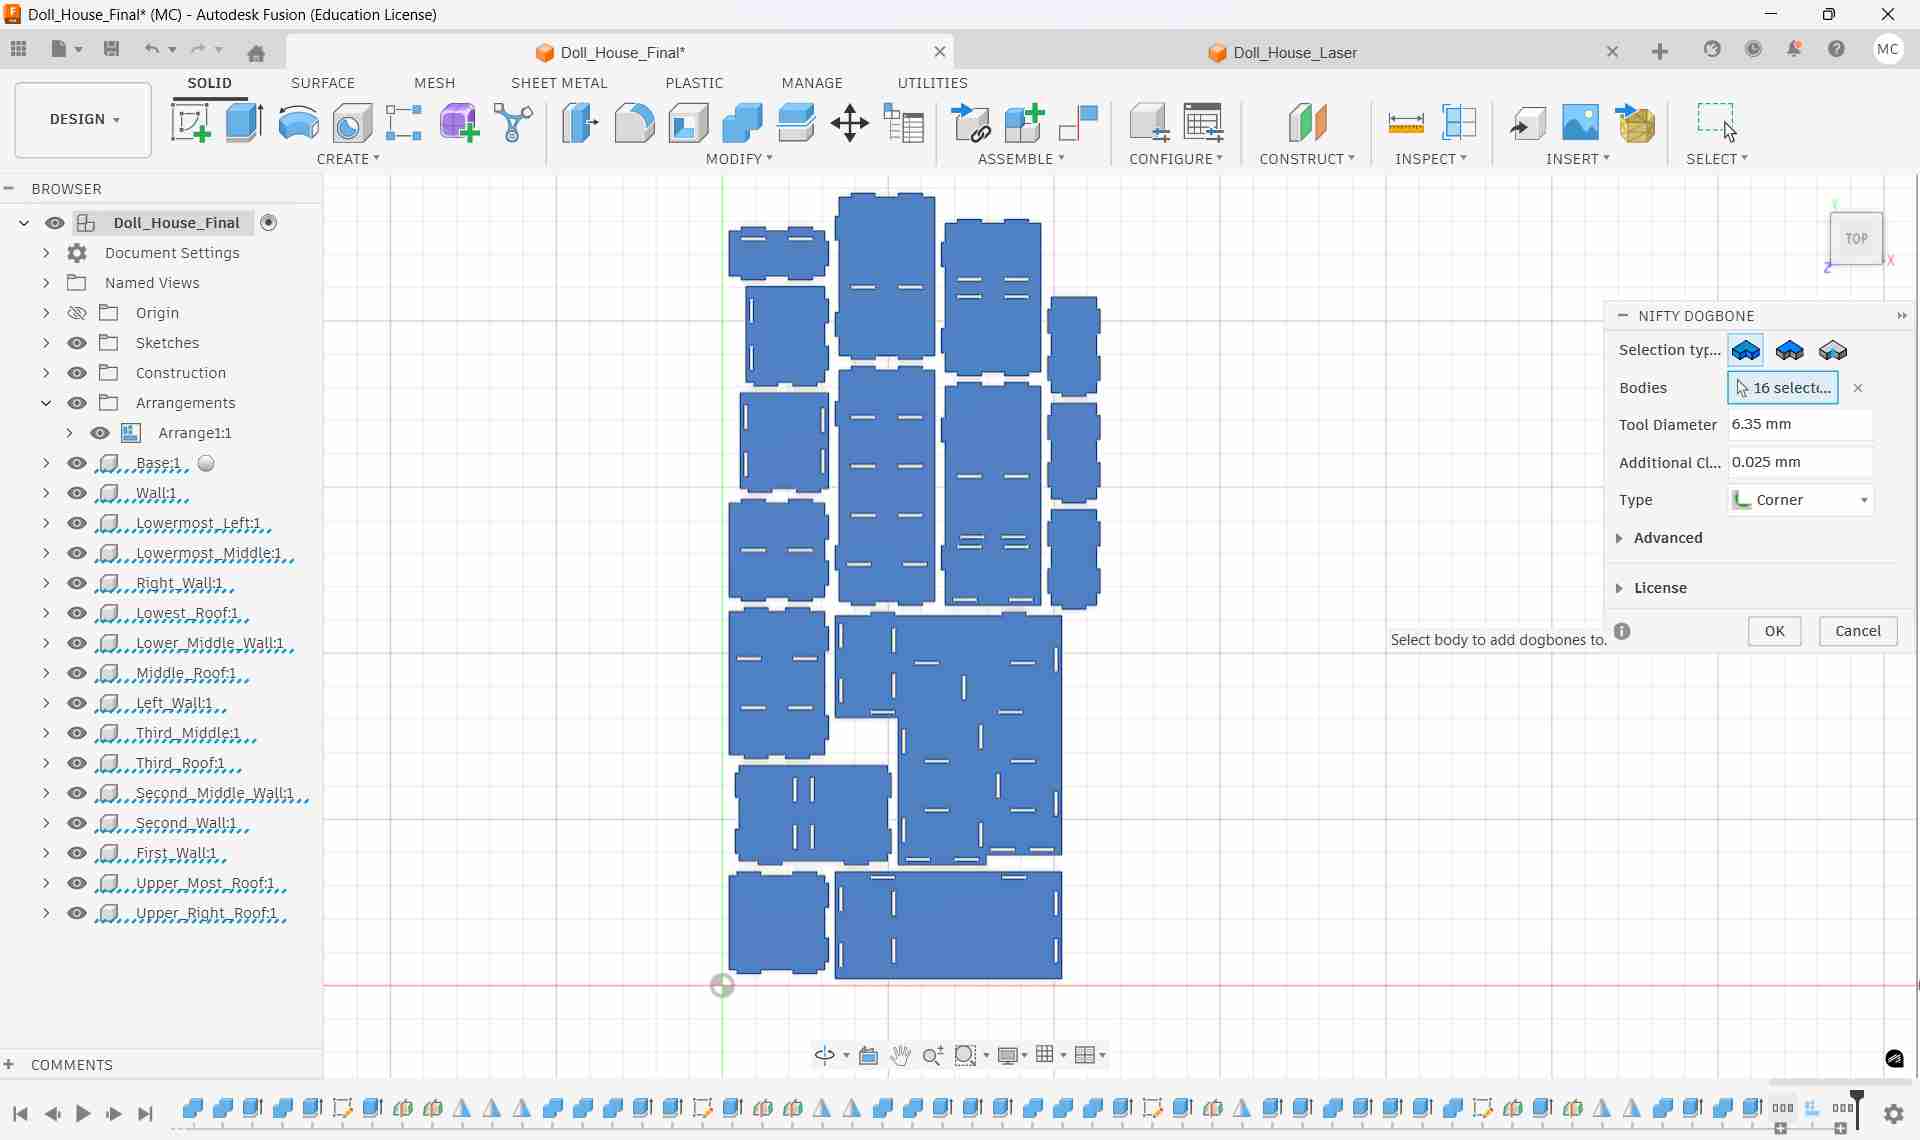
Task: Click OK in the Nifty Dogbone dialog
Action: pos(1775,631)
